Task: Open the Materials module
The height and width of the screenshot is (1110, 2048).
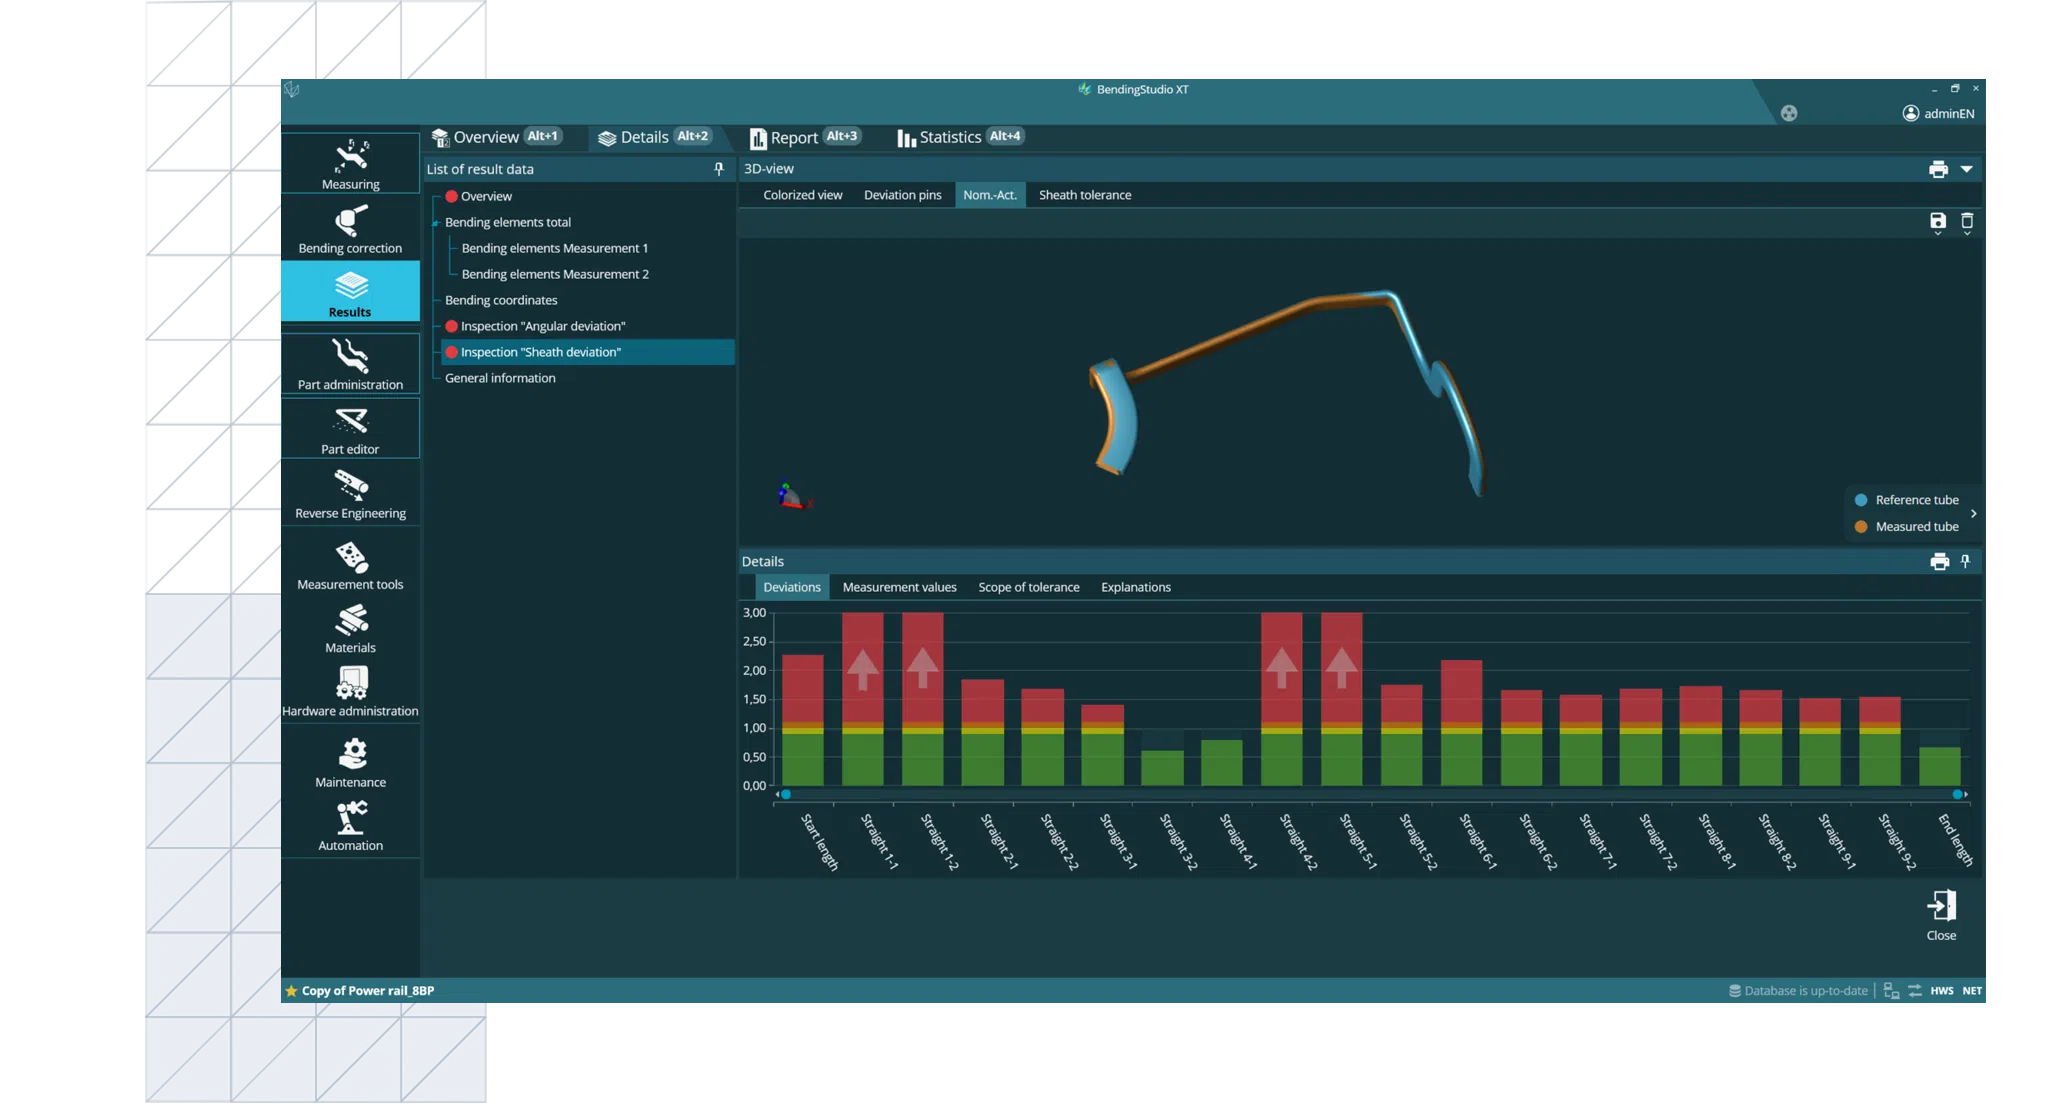Action: click(350, 629)
